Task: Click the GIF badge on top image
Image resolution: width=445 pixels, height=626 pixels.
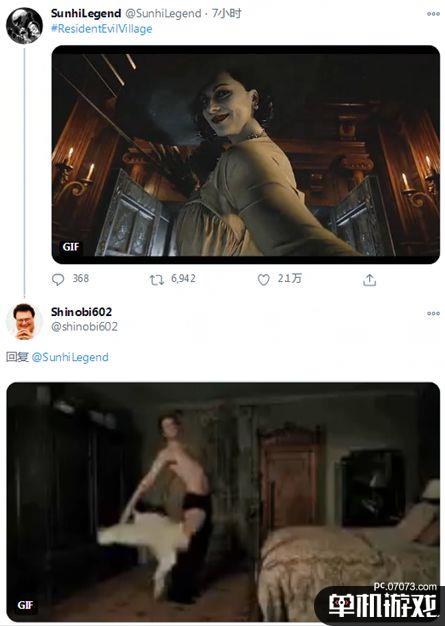Action: 71,247
